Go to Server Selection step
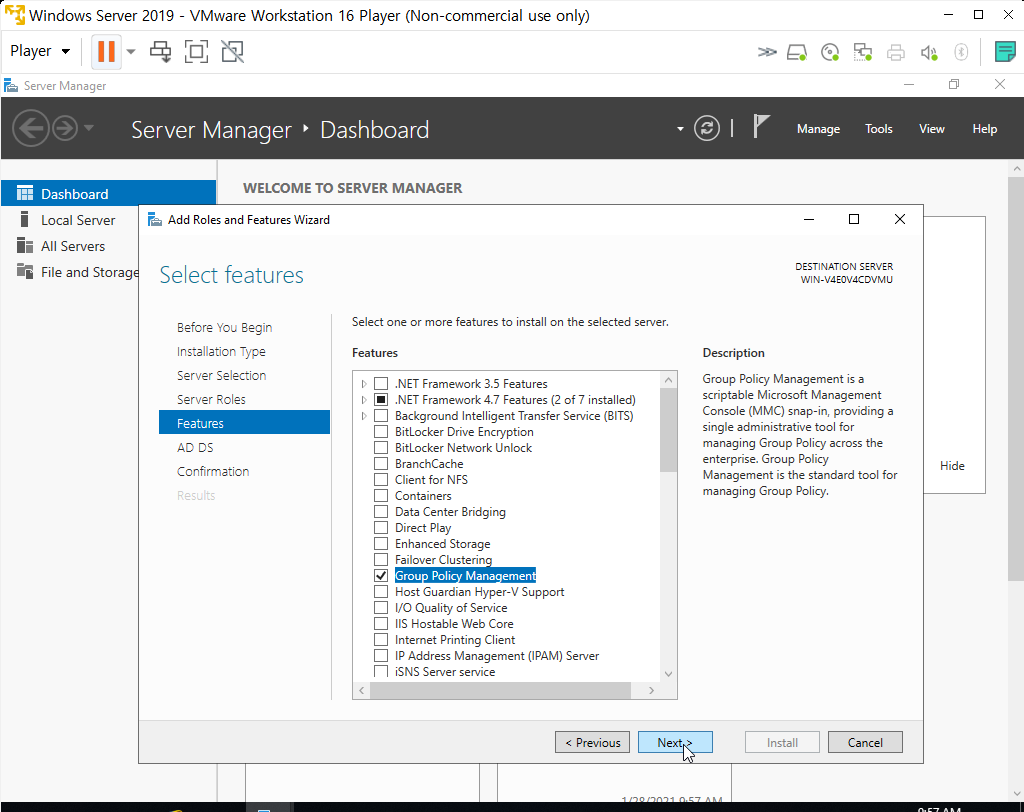This screenshot has height=812, width=1024. tap(221, 376)
